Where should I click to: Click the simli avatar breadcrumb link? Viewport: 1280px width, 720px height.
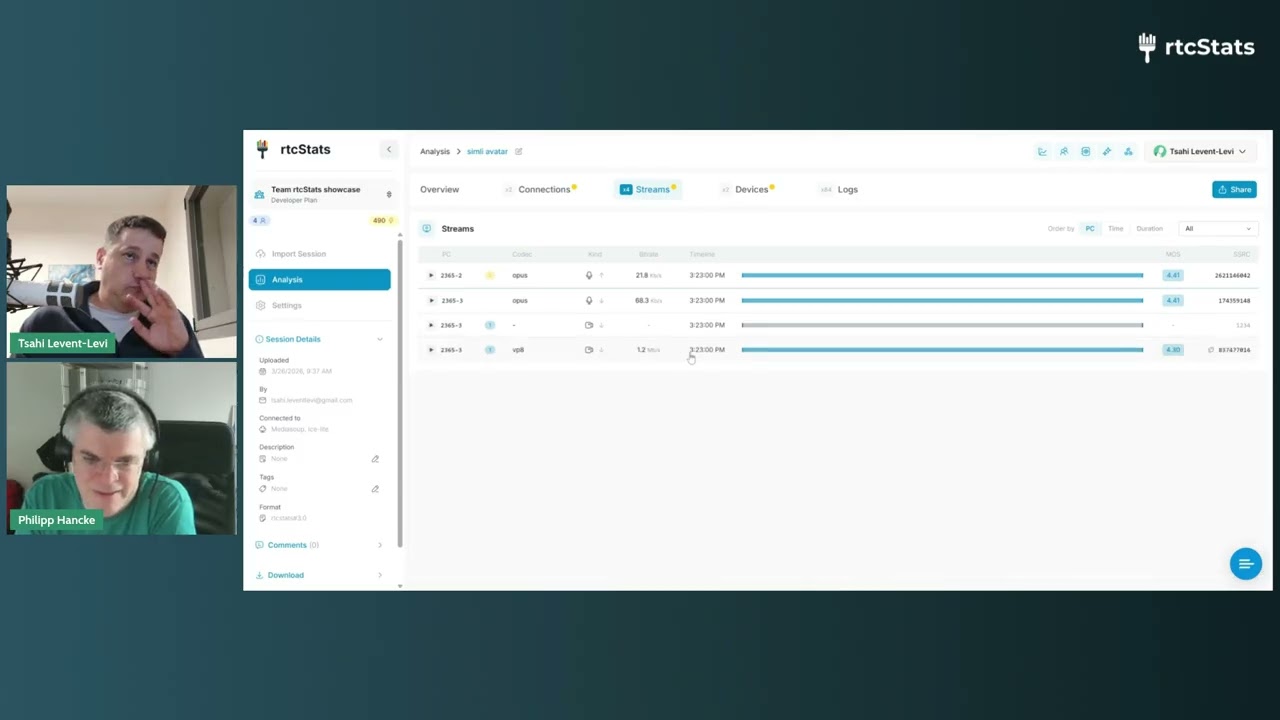[487, 152]
